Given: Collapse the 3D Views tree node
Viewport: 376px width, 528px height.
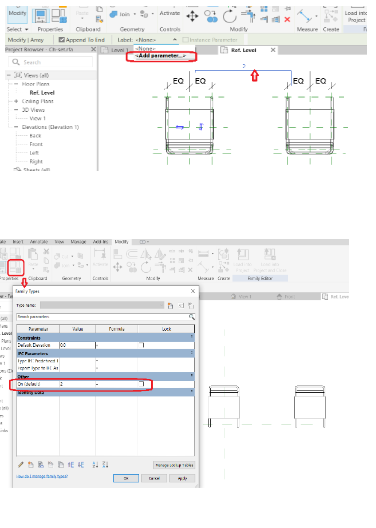Looking at the screenshot, I should (16, 110).
